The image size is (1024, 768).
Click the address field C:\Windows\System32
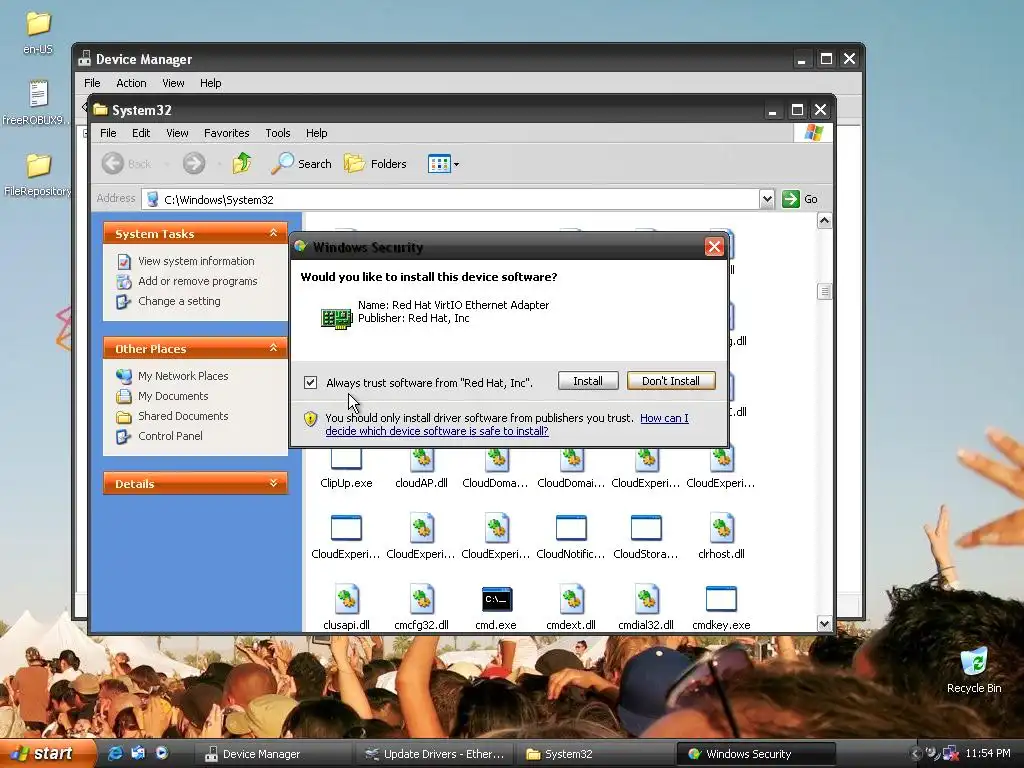click(x=451, y=199)
